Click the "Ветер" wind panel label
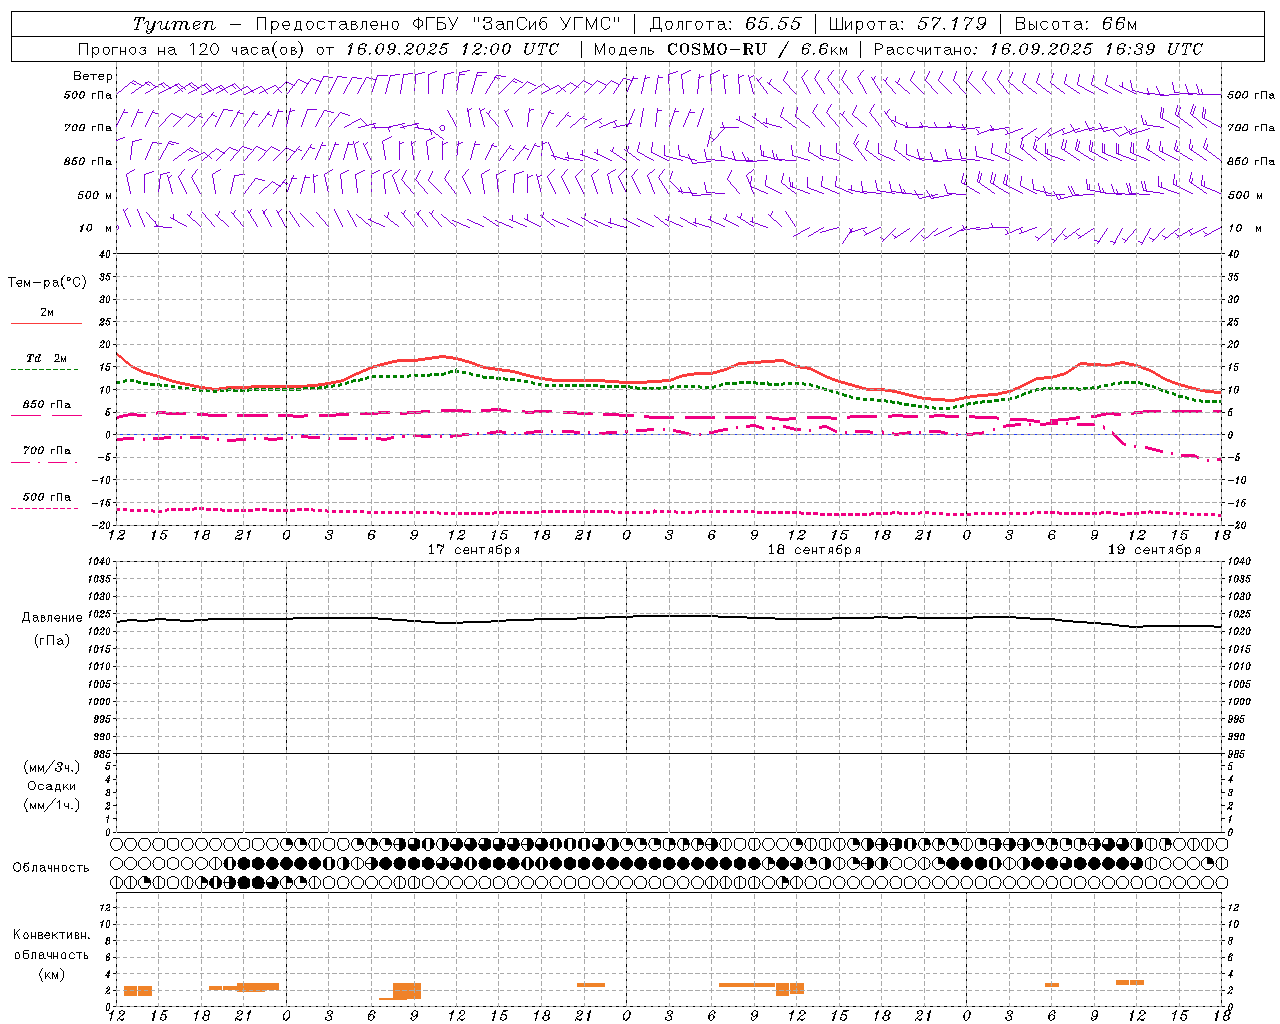The width and height of the screenshot is (1280, 1024). click(93, 76)
